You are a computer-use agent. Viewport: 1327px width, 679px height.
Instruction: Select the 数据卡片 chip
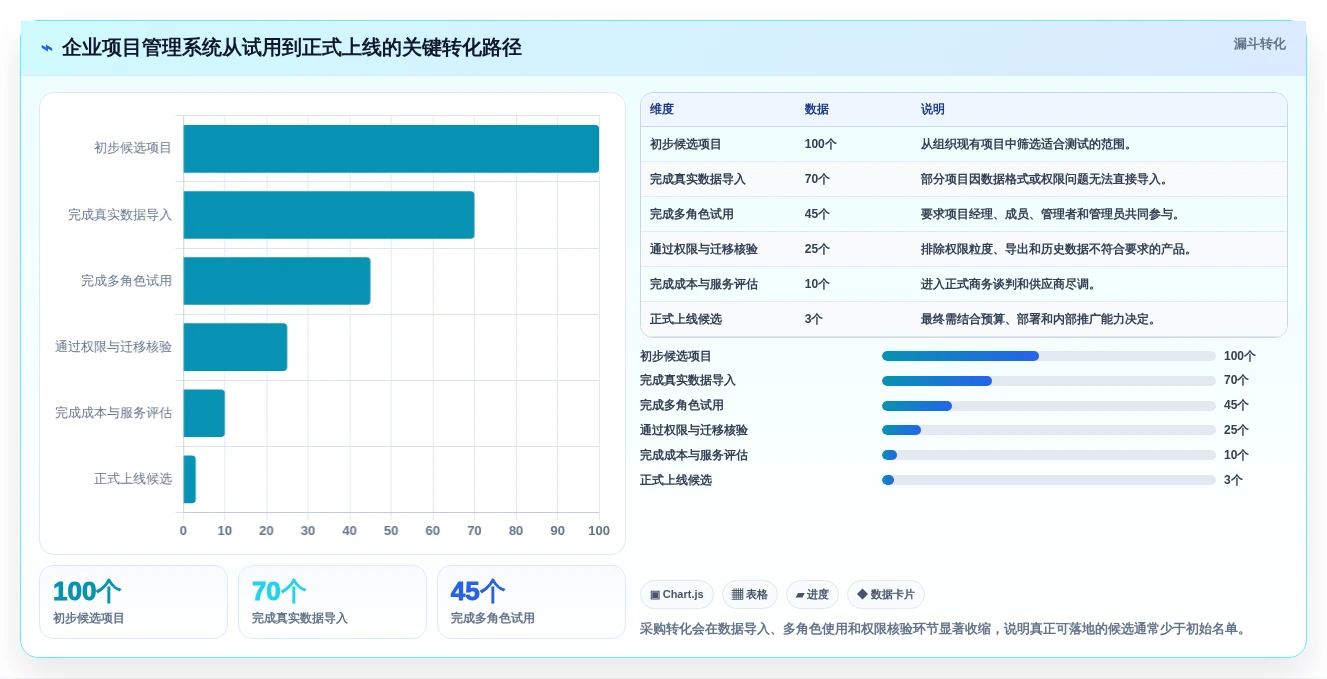(886, 594)
